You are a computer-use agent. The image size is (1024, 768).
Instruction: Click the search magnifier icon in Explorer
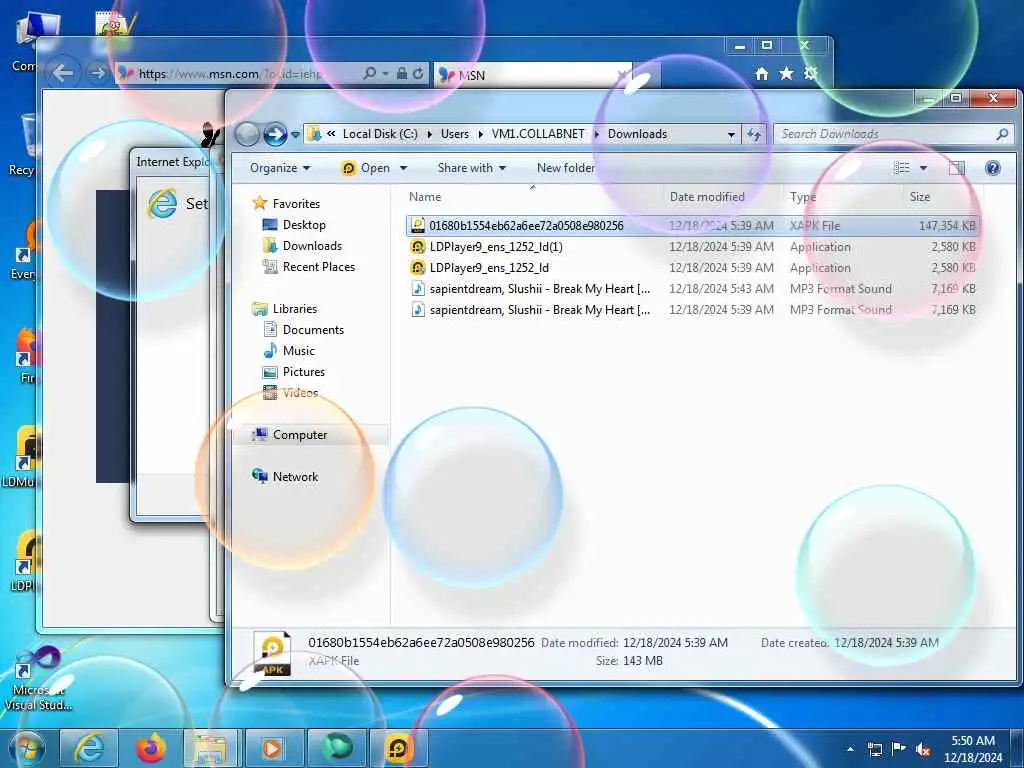click(x=1002, y=134)
